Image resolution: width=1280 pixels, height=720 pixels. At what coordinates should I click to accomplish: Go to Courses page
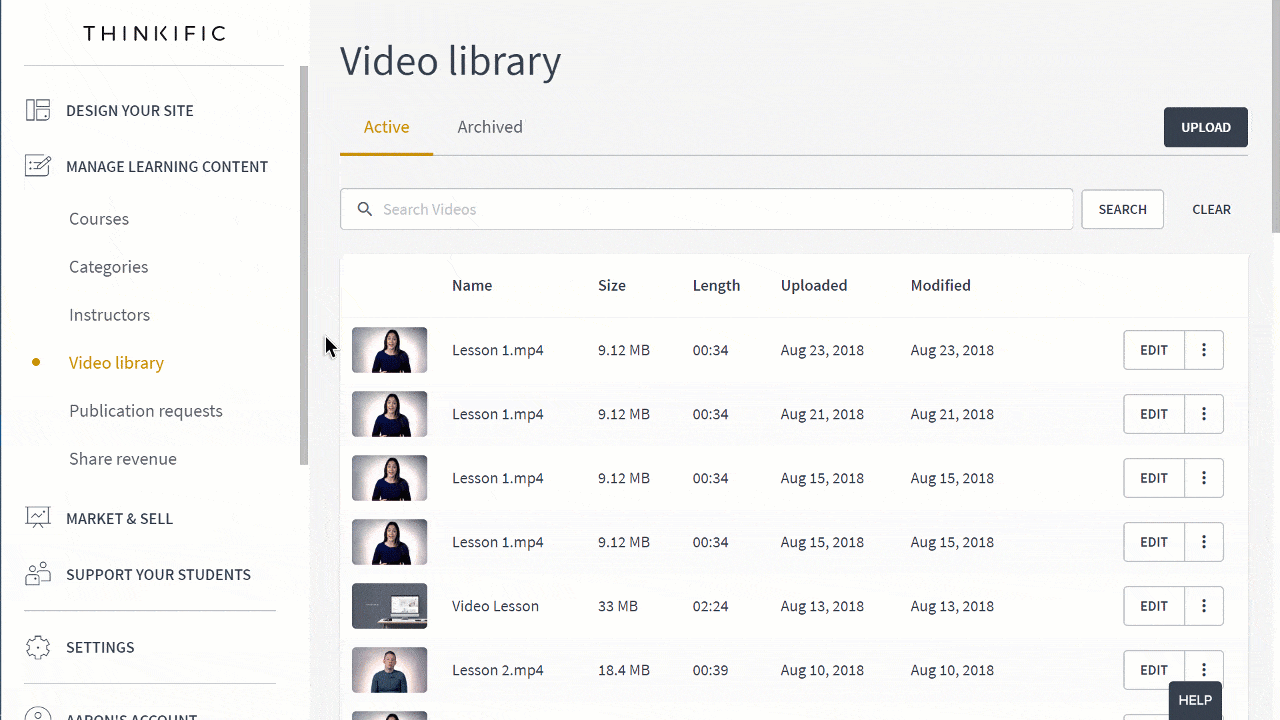click(x=99, y=219)
